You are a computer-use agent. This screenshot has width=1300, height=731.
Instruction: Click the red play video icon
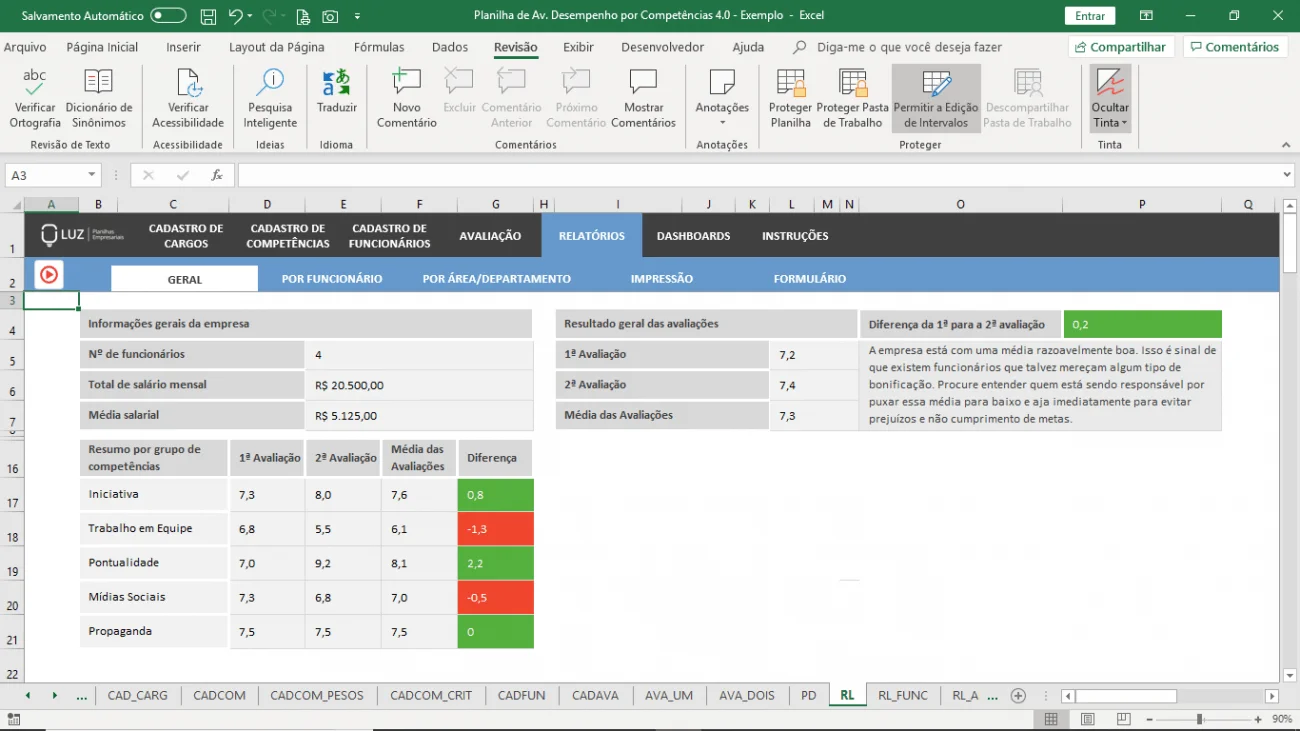coord(49,274)
